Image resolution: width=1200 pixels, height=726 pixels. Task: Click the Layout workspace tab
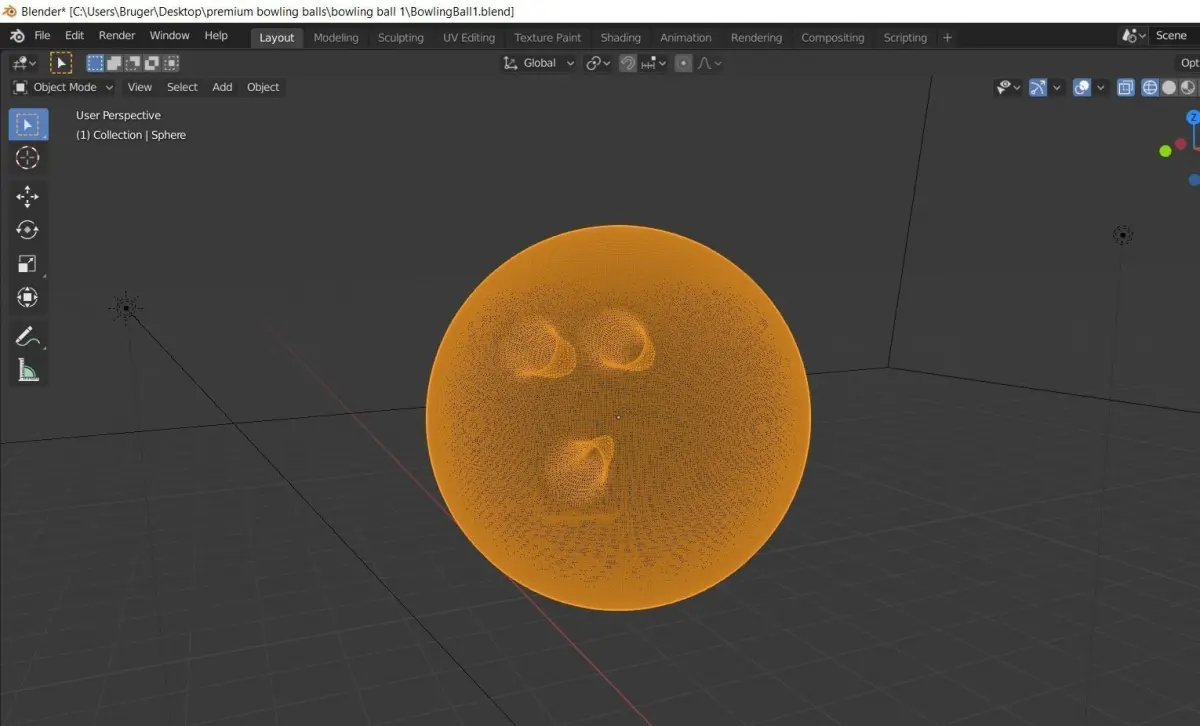point(276,37)
